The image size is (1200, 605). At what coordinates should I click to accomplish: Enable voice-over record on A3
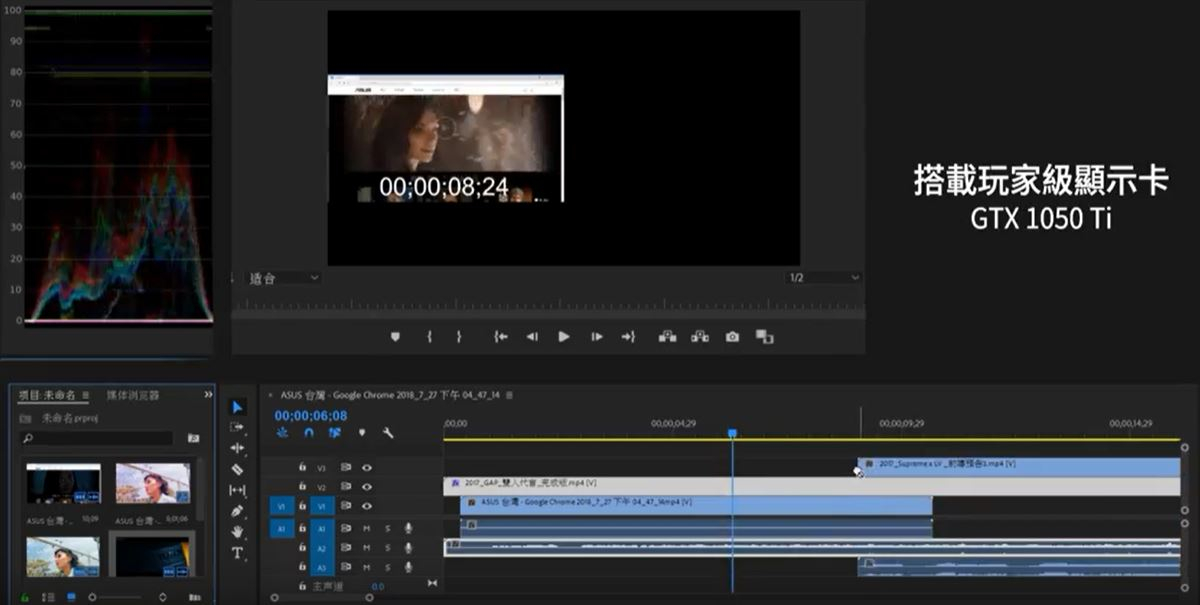coord(408,567)
